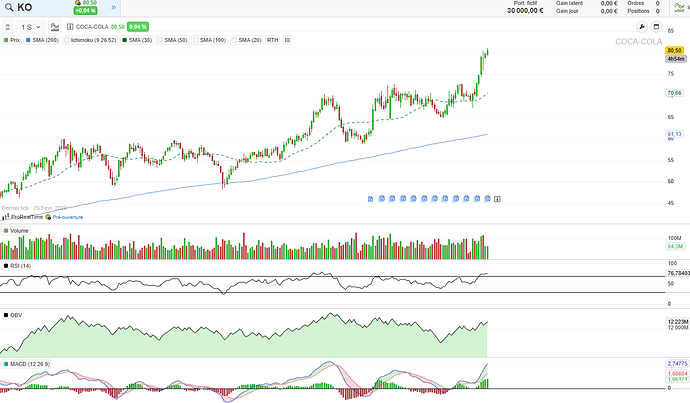Select the RSI (14) panel label
Image resolution: width=690 pixels, height=403 pixels.
(x=21, y=265)
